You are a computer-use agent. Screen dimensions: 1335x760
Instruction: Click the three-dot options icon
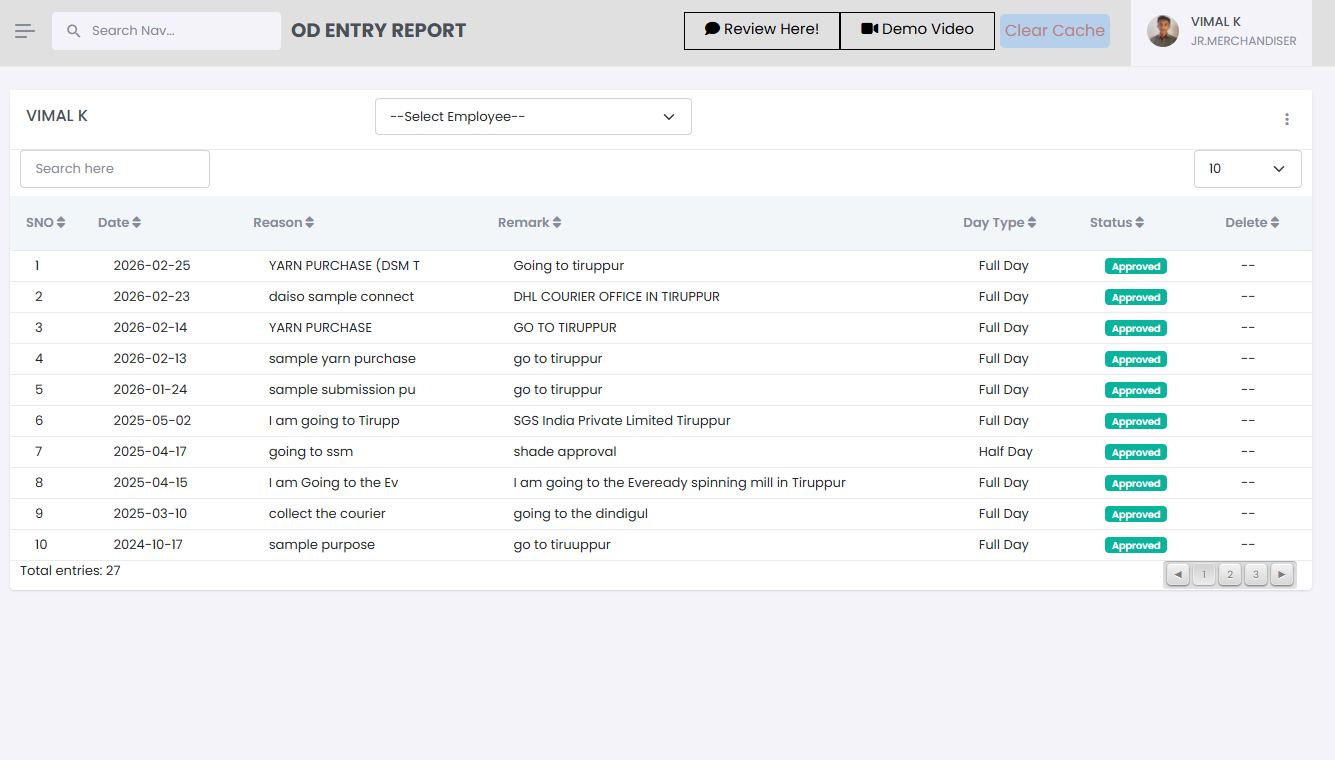(1287, 120)
